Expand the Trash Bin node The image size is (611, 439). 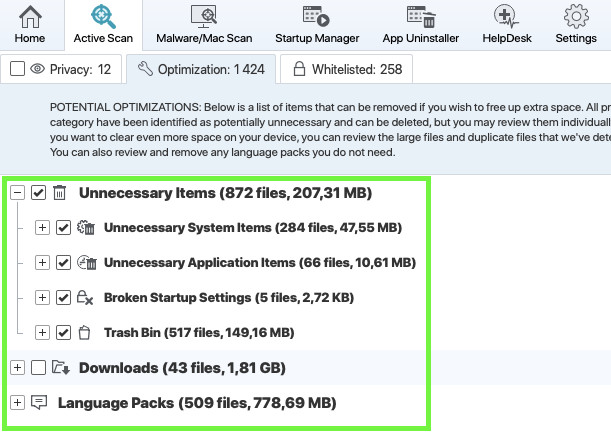[x=42, y=333]
